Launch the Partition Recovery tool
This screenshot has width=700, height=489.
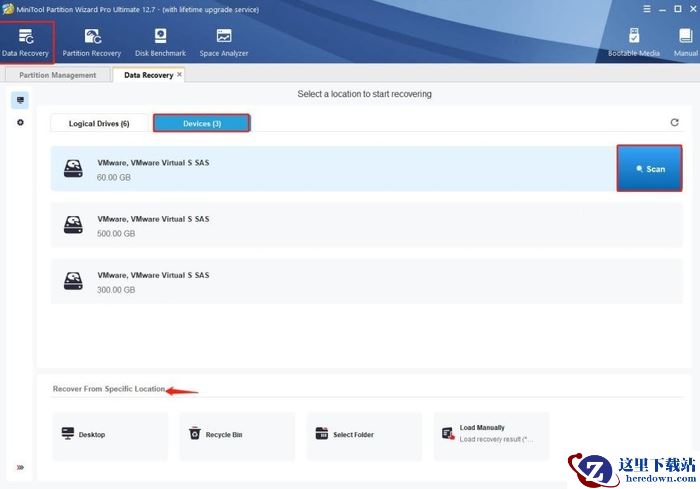coord(92,43)
